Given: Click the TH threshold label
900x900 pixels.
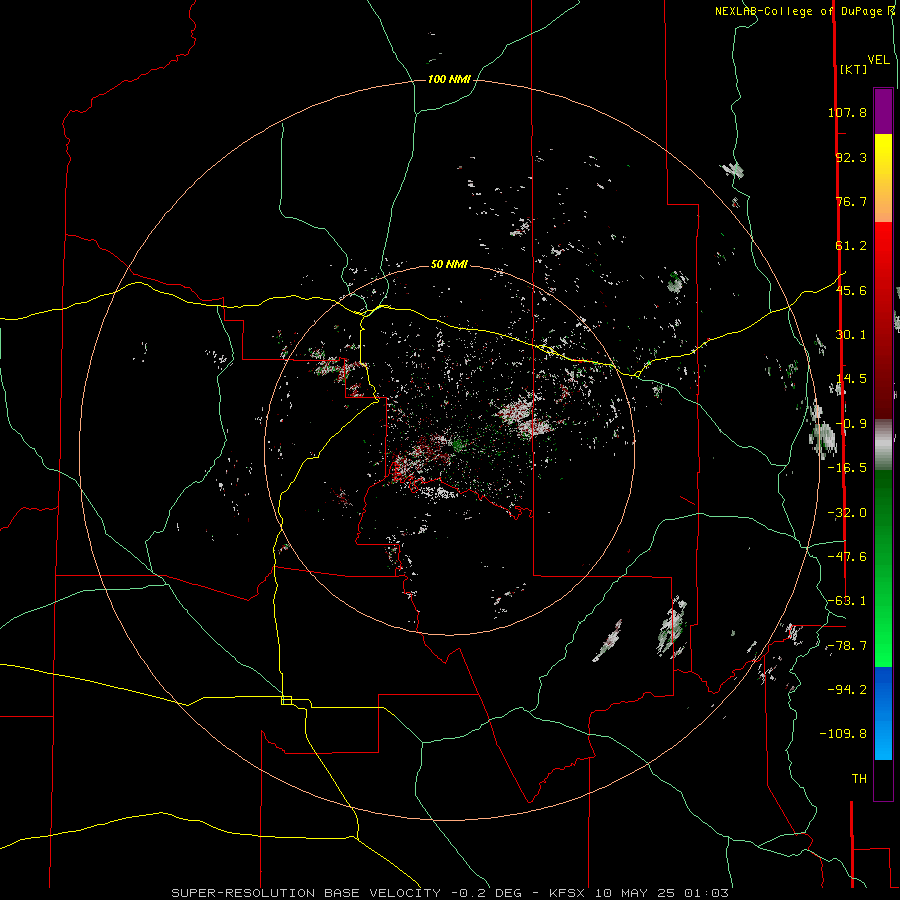Looking at the screenshot, I should pyautogui.click(x=859, y=779).
